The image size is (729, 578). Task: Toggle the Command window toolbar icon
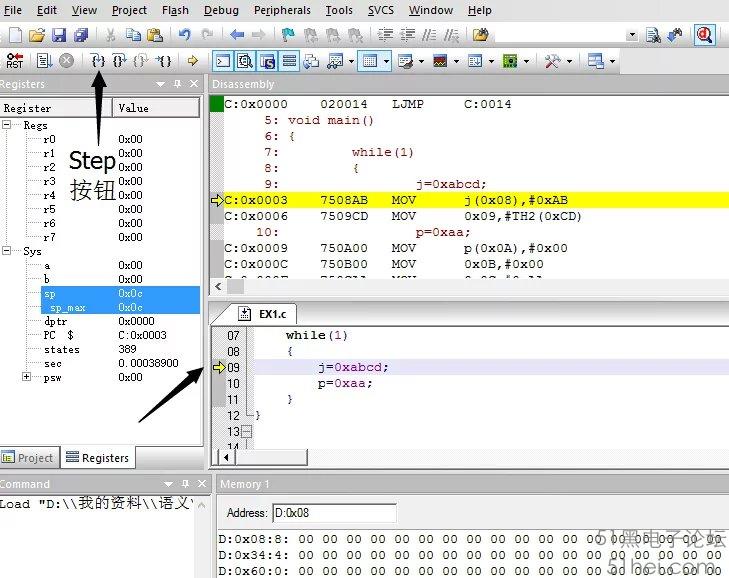coord(223,61)
